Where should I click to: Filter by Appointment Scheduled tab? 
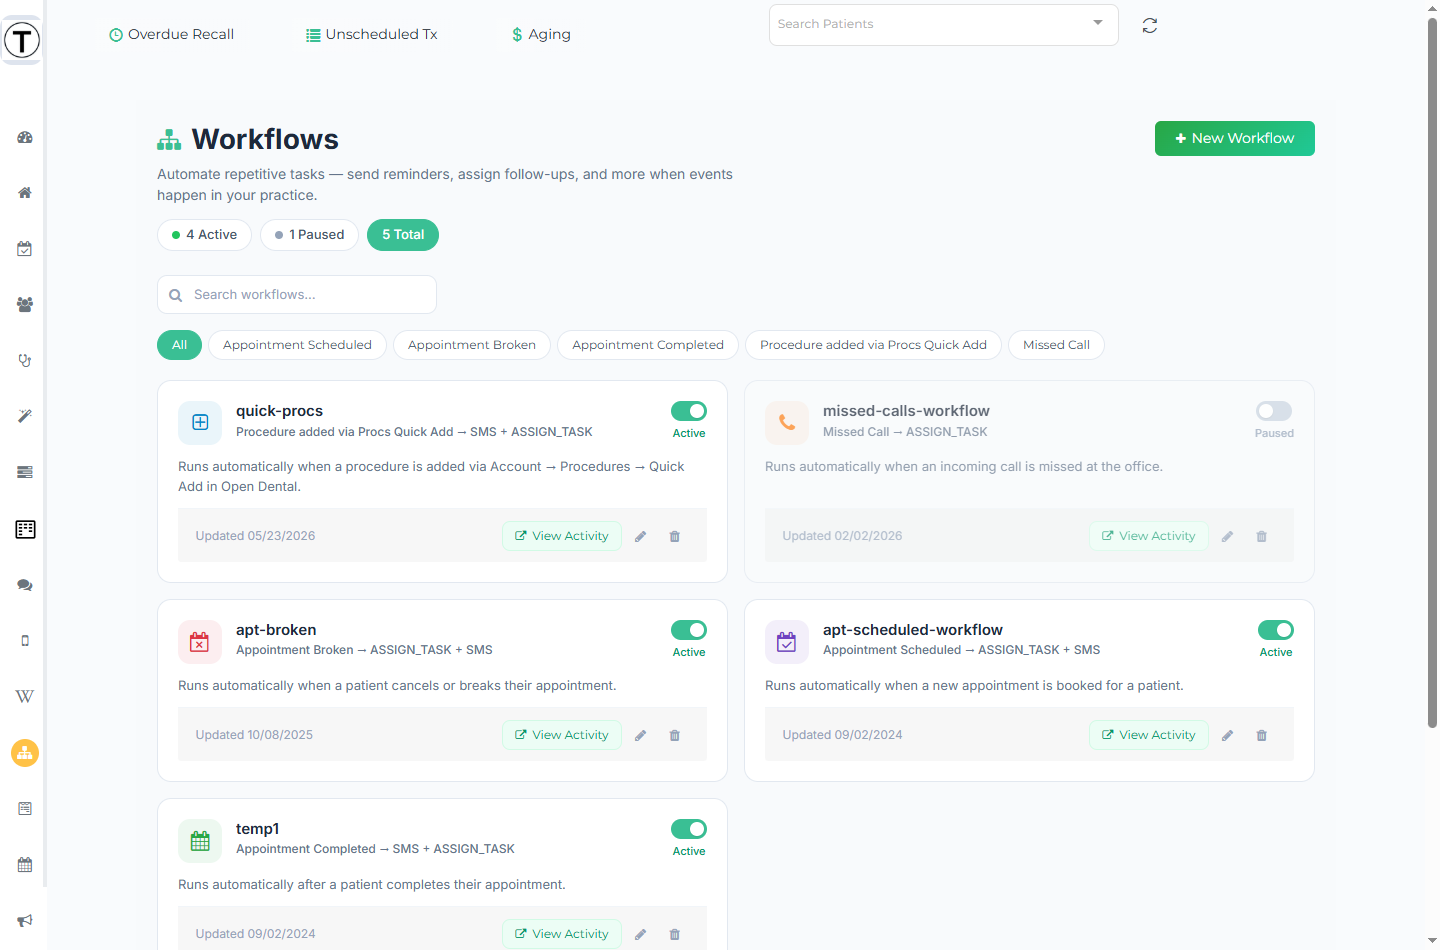(297, 345)
